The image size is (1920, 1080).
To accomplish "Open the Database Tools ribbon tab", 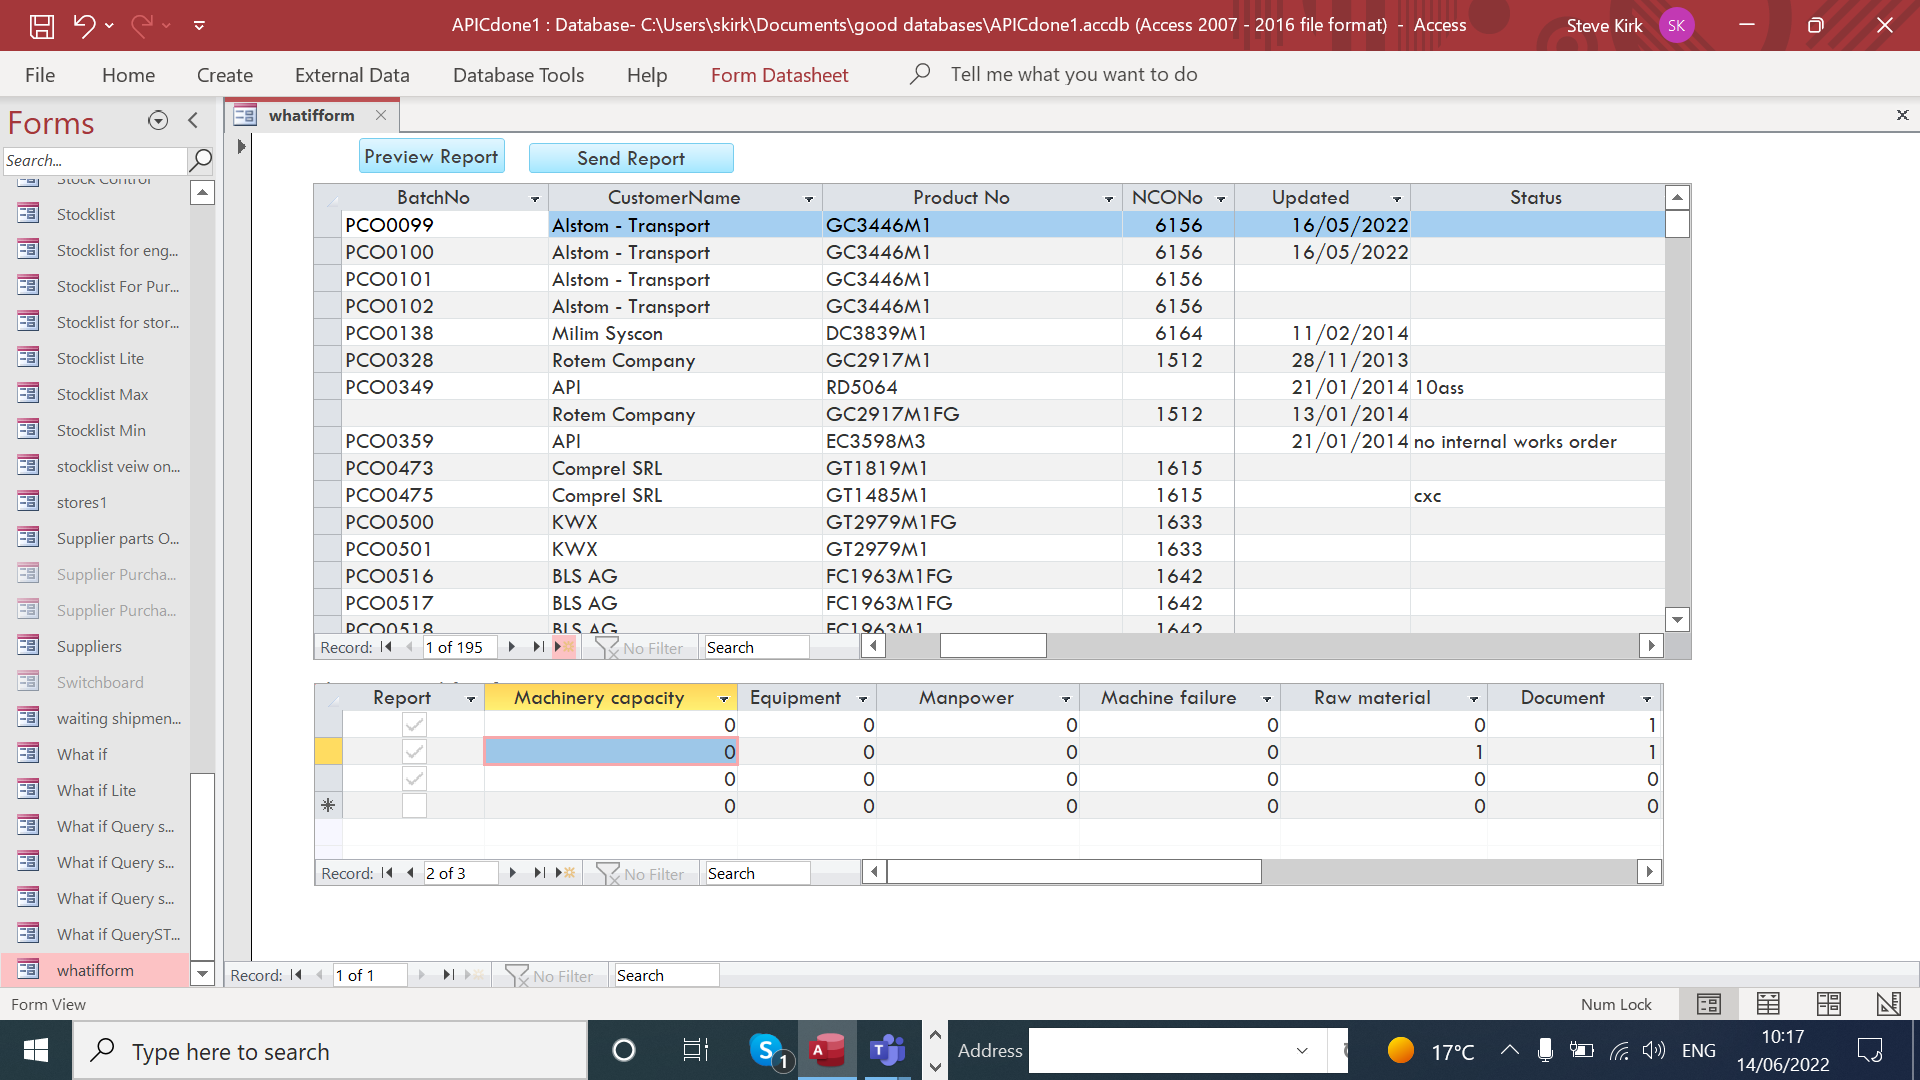I will 518,75.
